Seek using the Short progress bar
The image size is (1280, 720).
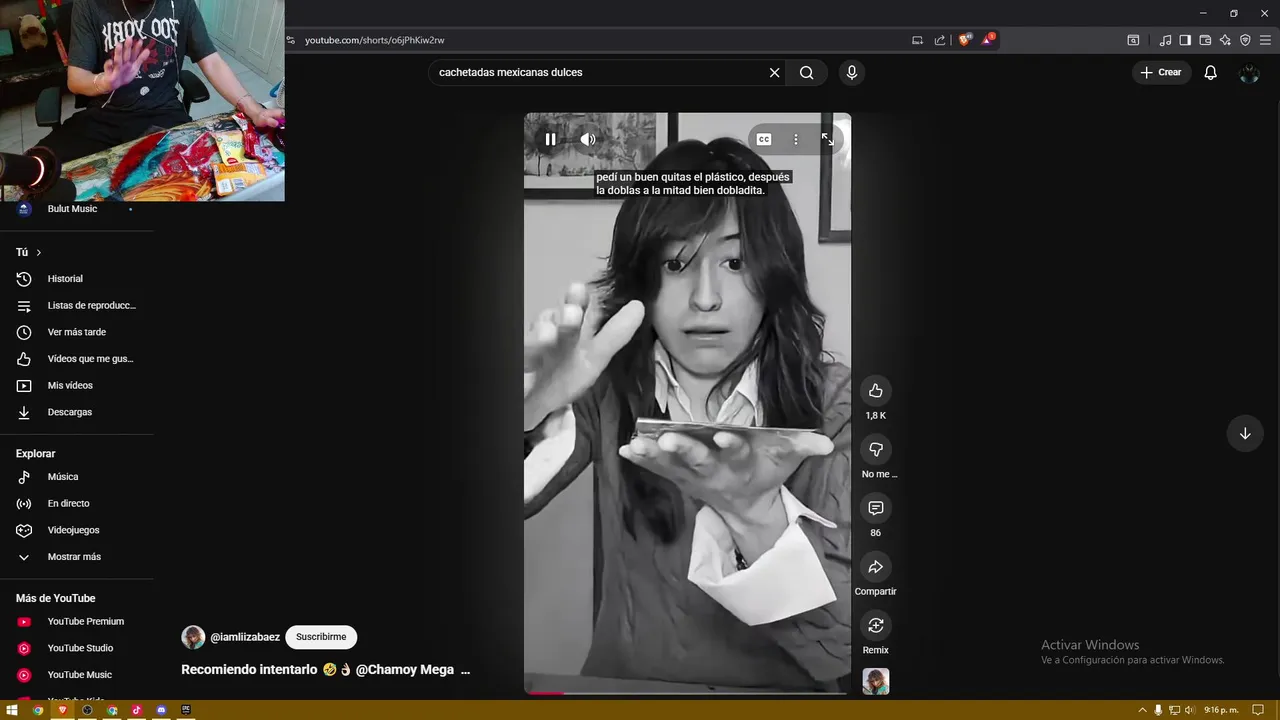coord(687,692)
